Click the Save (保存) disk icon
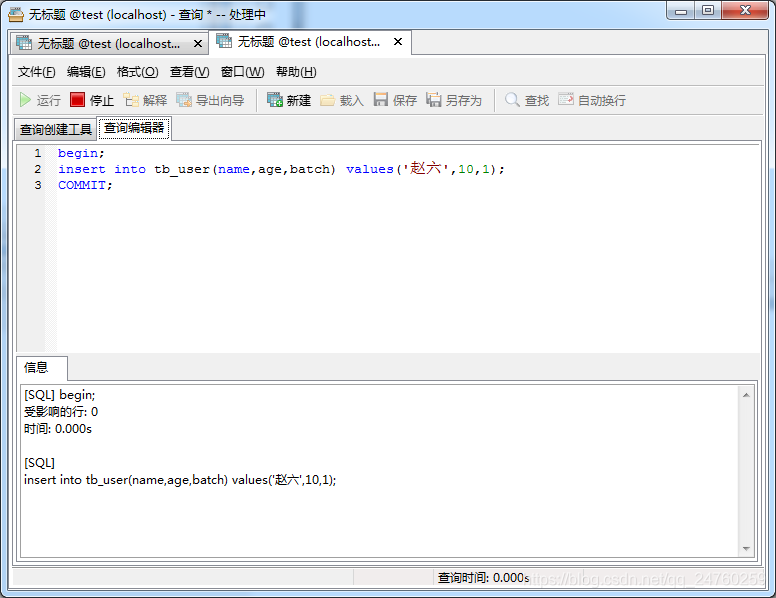776x598 pixels. tap(381, 100)
